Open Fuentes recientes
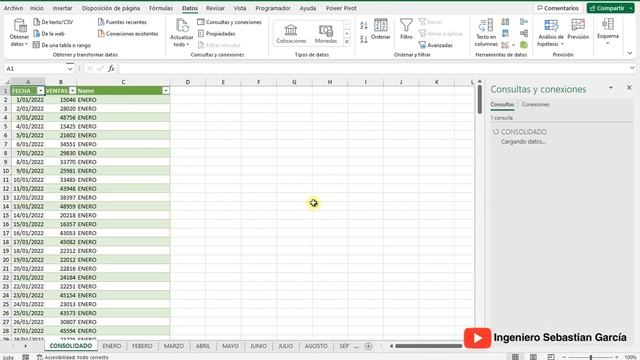Screen dimensions: 640x360 pyautogui.click(x=122, y=22)
